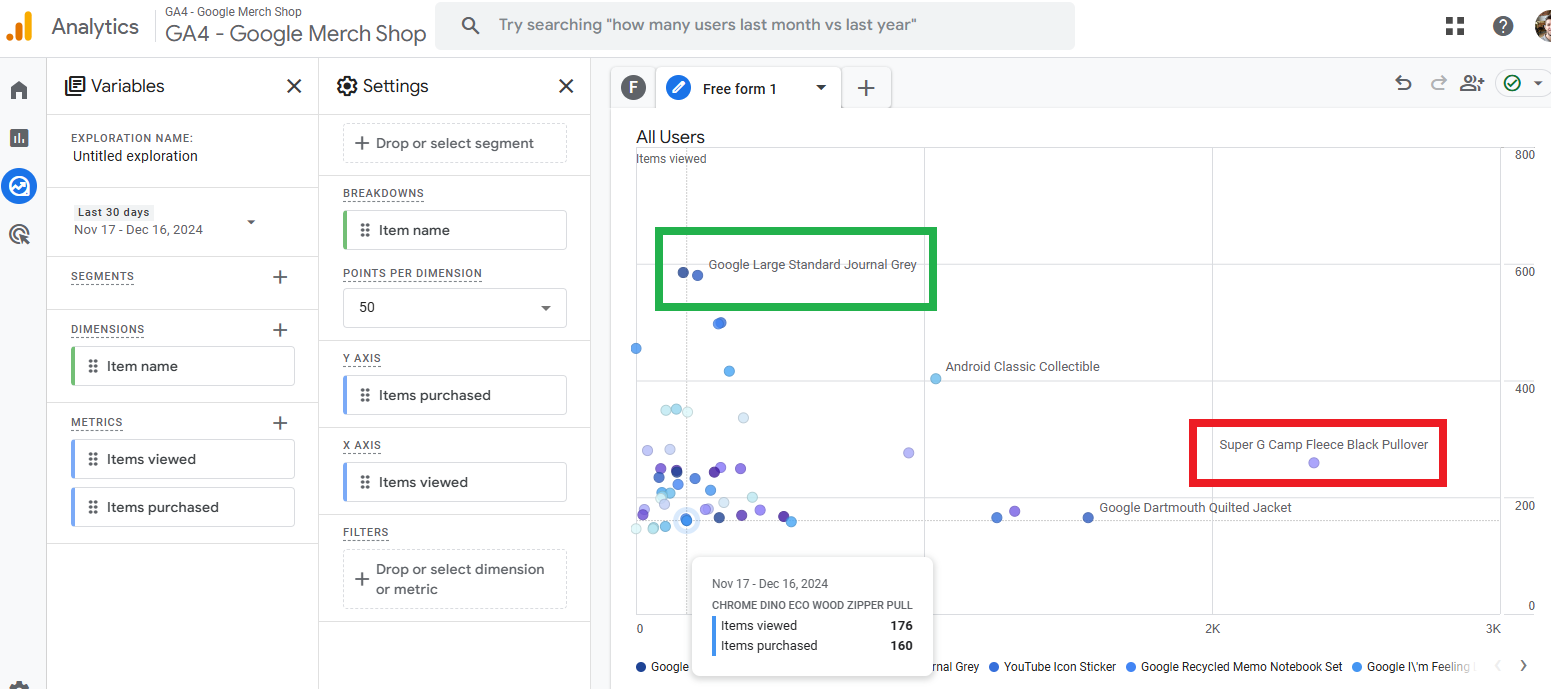1551x689 pixels.
Task: Open the date range dropdown
Action: (251, 222)
